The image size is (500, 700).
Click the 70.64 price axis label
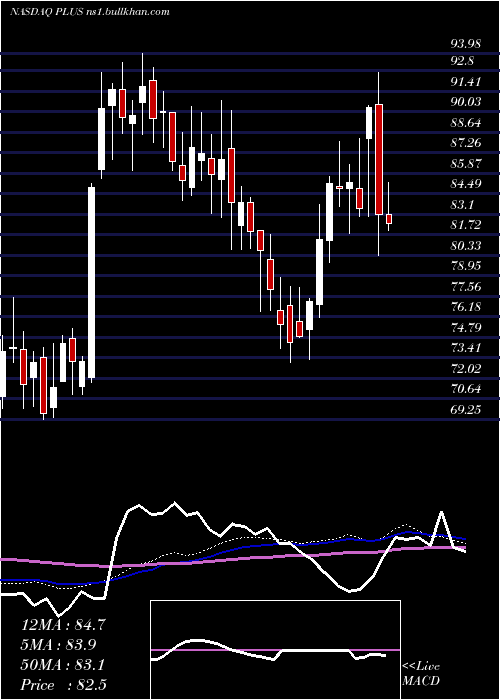[x=466, y=389]
